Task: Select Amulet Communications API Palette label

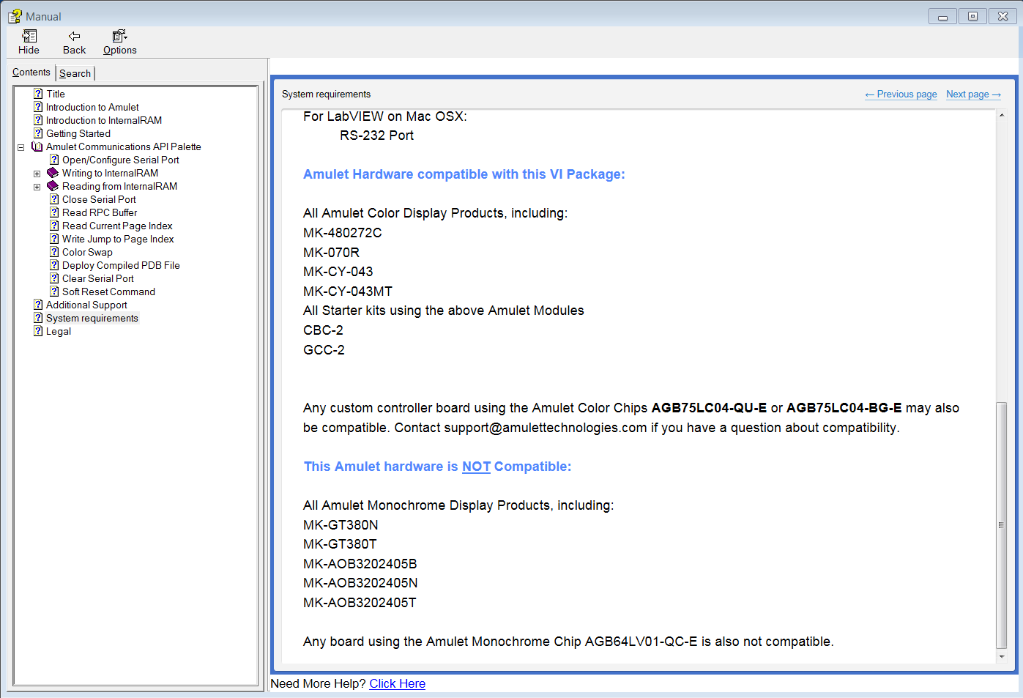Action: [123, 147]
